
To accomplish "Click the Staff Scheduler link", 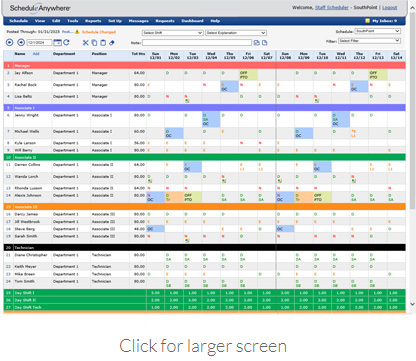I will click(332, 7).
